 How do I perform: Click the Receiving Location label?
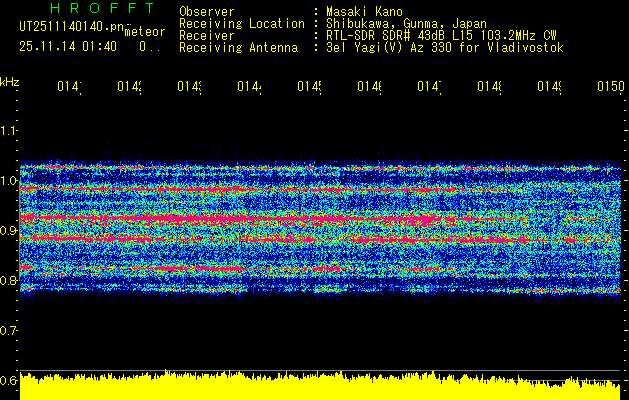pos(242,24)
